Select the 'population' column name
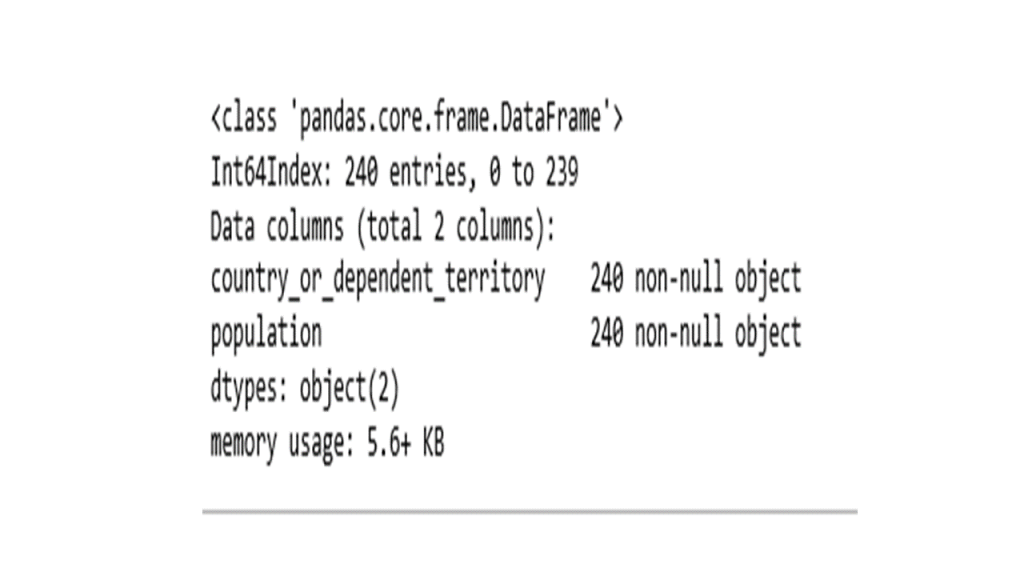Viewport: 1024px width, 576px height. (x=266, y=334)
